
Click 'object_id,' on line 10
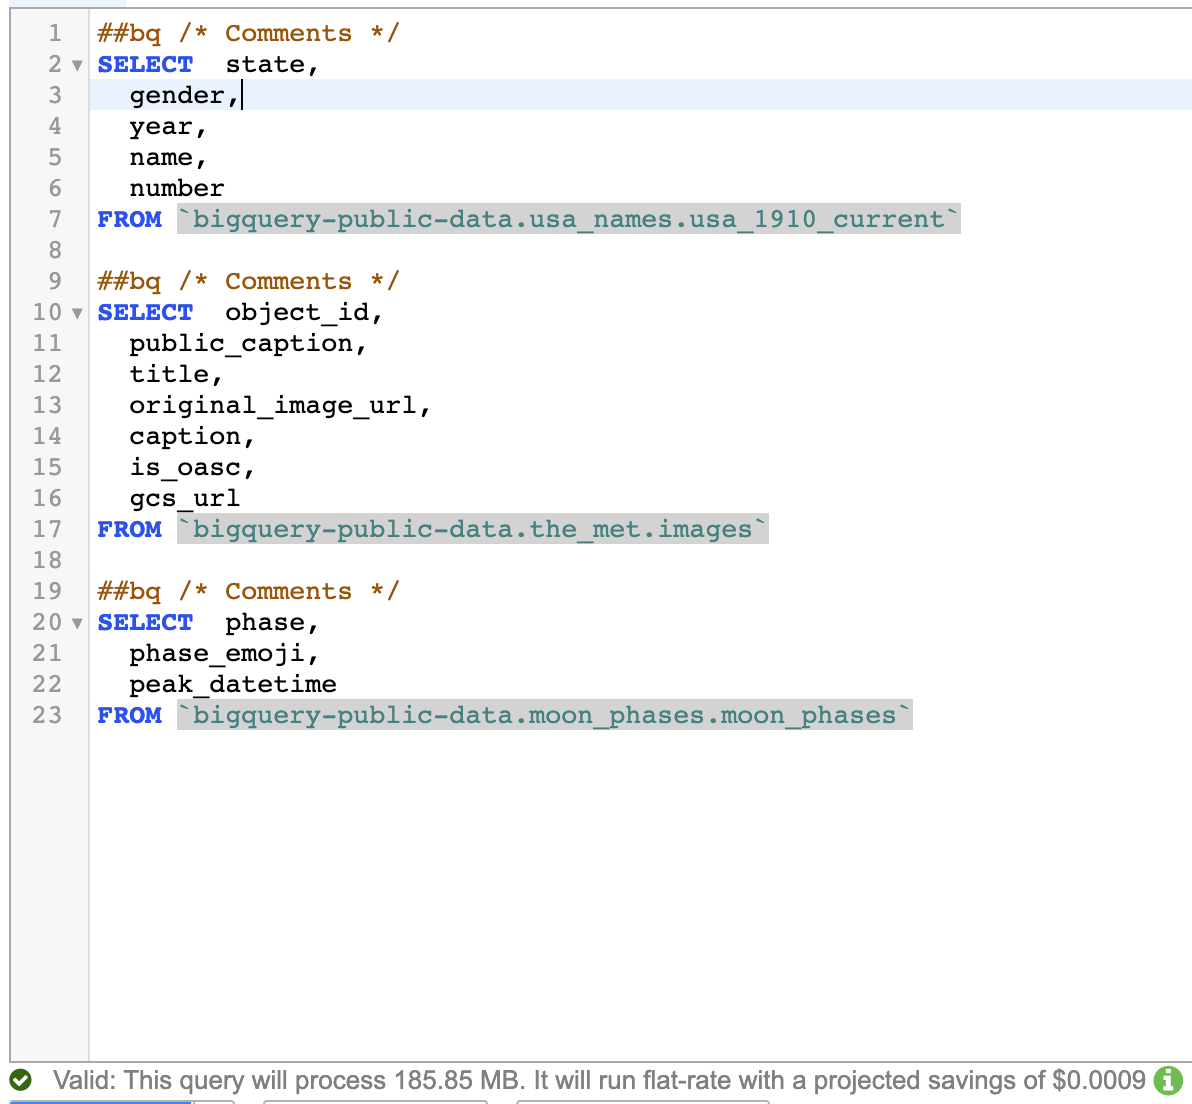pos(304,312)
